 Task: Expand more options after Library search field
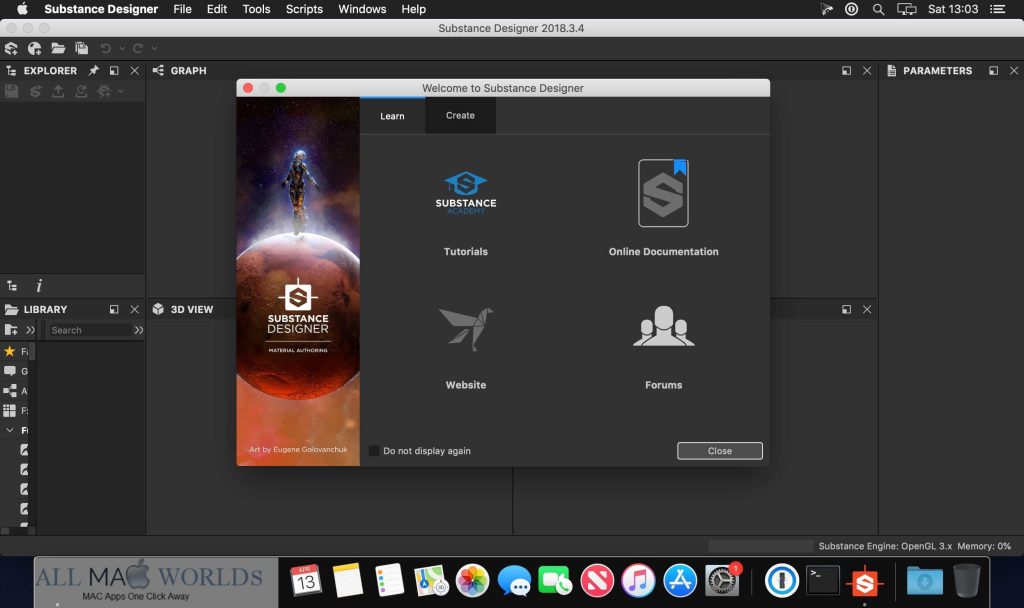click(x=138, y=330)
